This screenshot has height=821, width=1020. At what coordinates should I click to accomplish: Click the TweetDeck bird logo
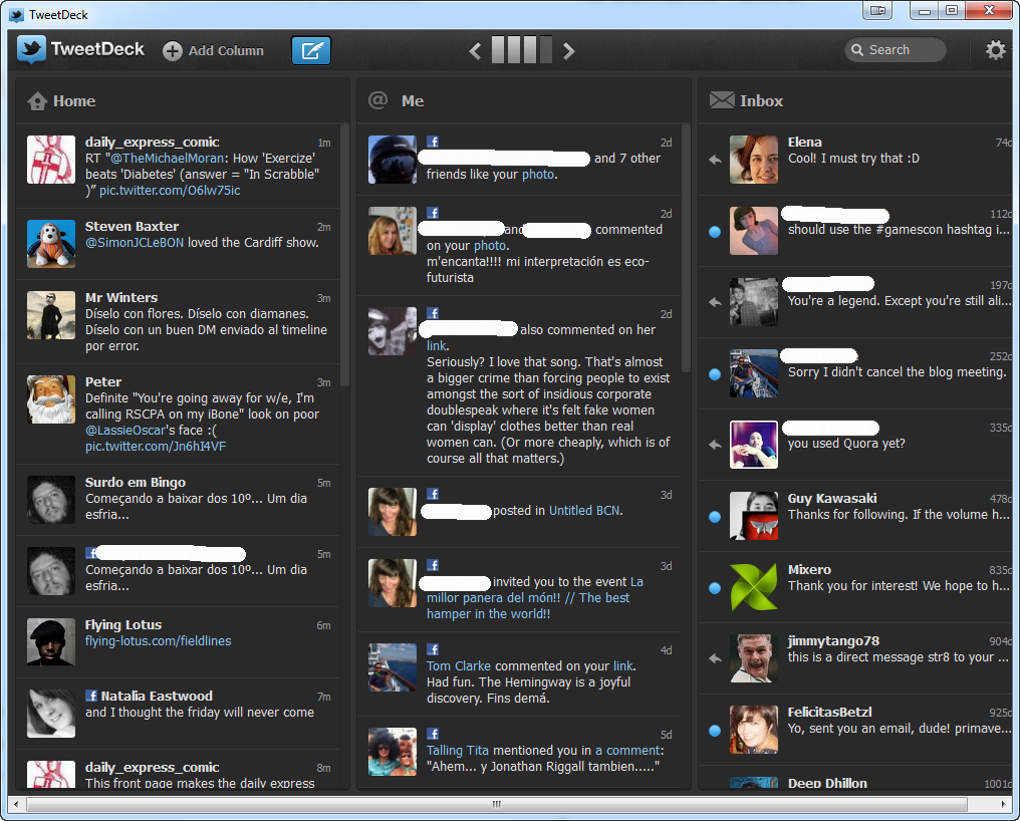(31, 49)
